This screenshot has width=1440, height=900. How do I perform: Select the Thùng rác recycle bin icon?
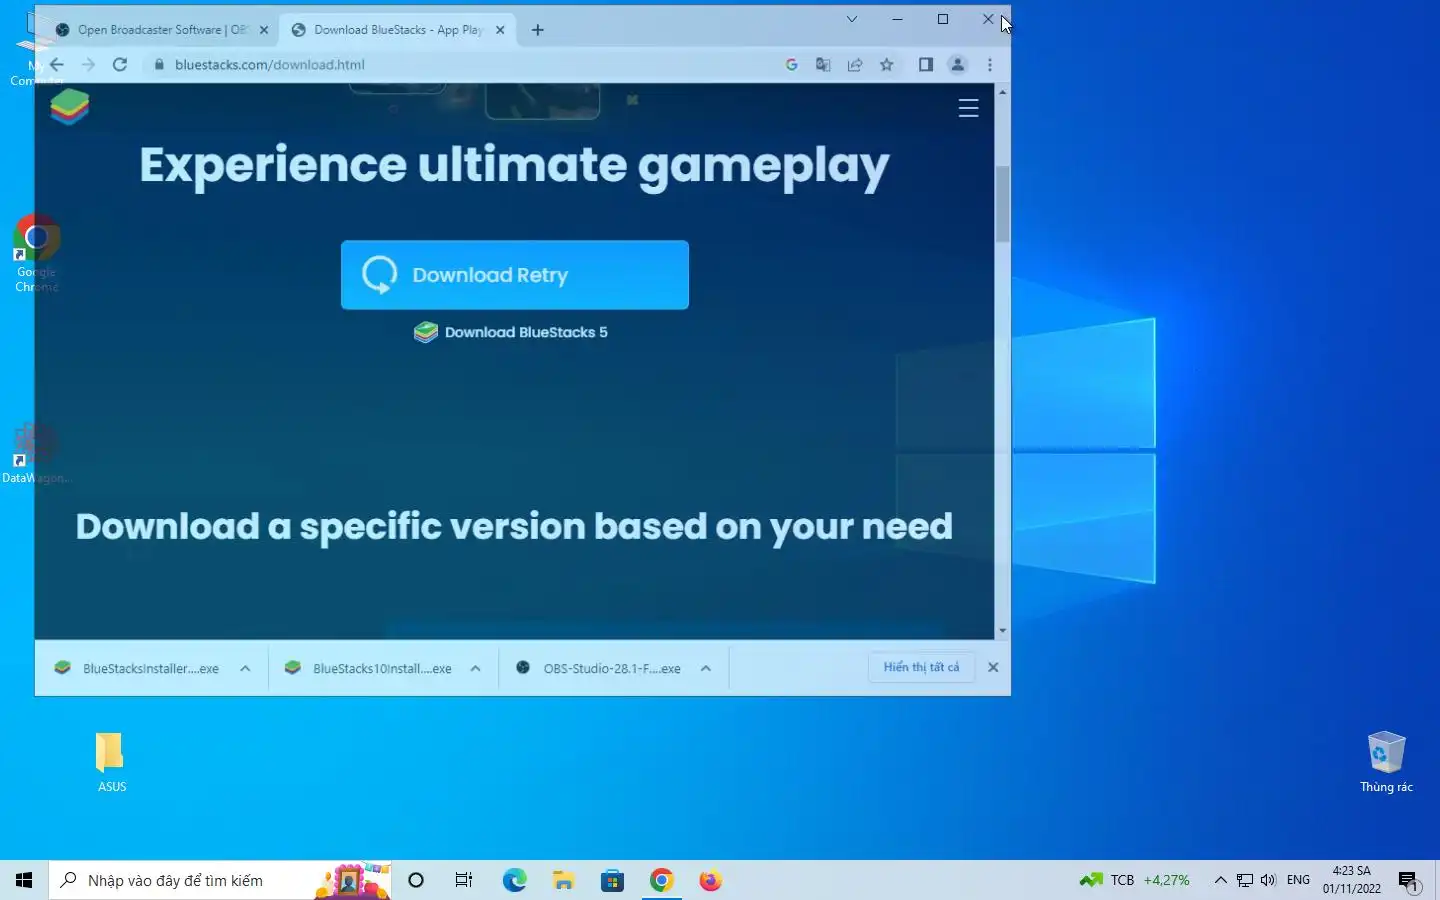pyautogui.click(x=1386, y=762)
